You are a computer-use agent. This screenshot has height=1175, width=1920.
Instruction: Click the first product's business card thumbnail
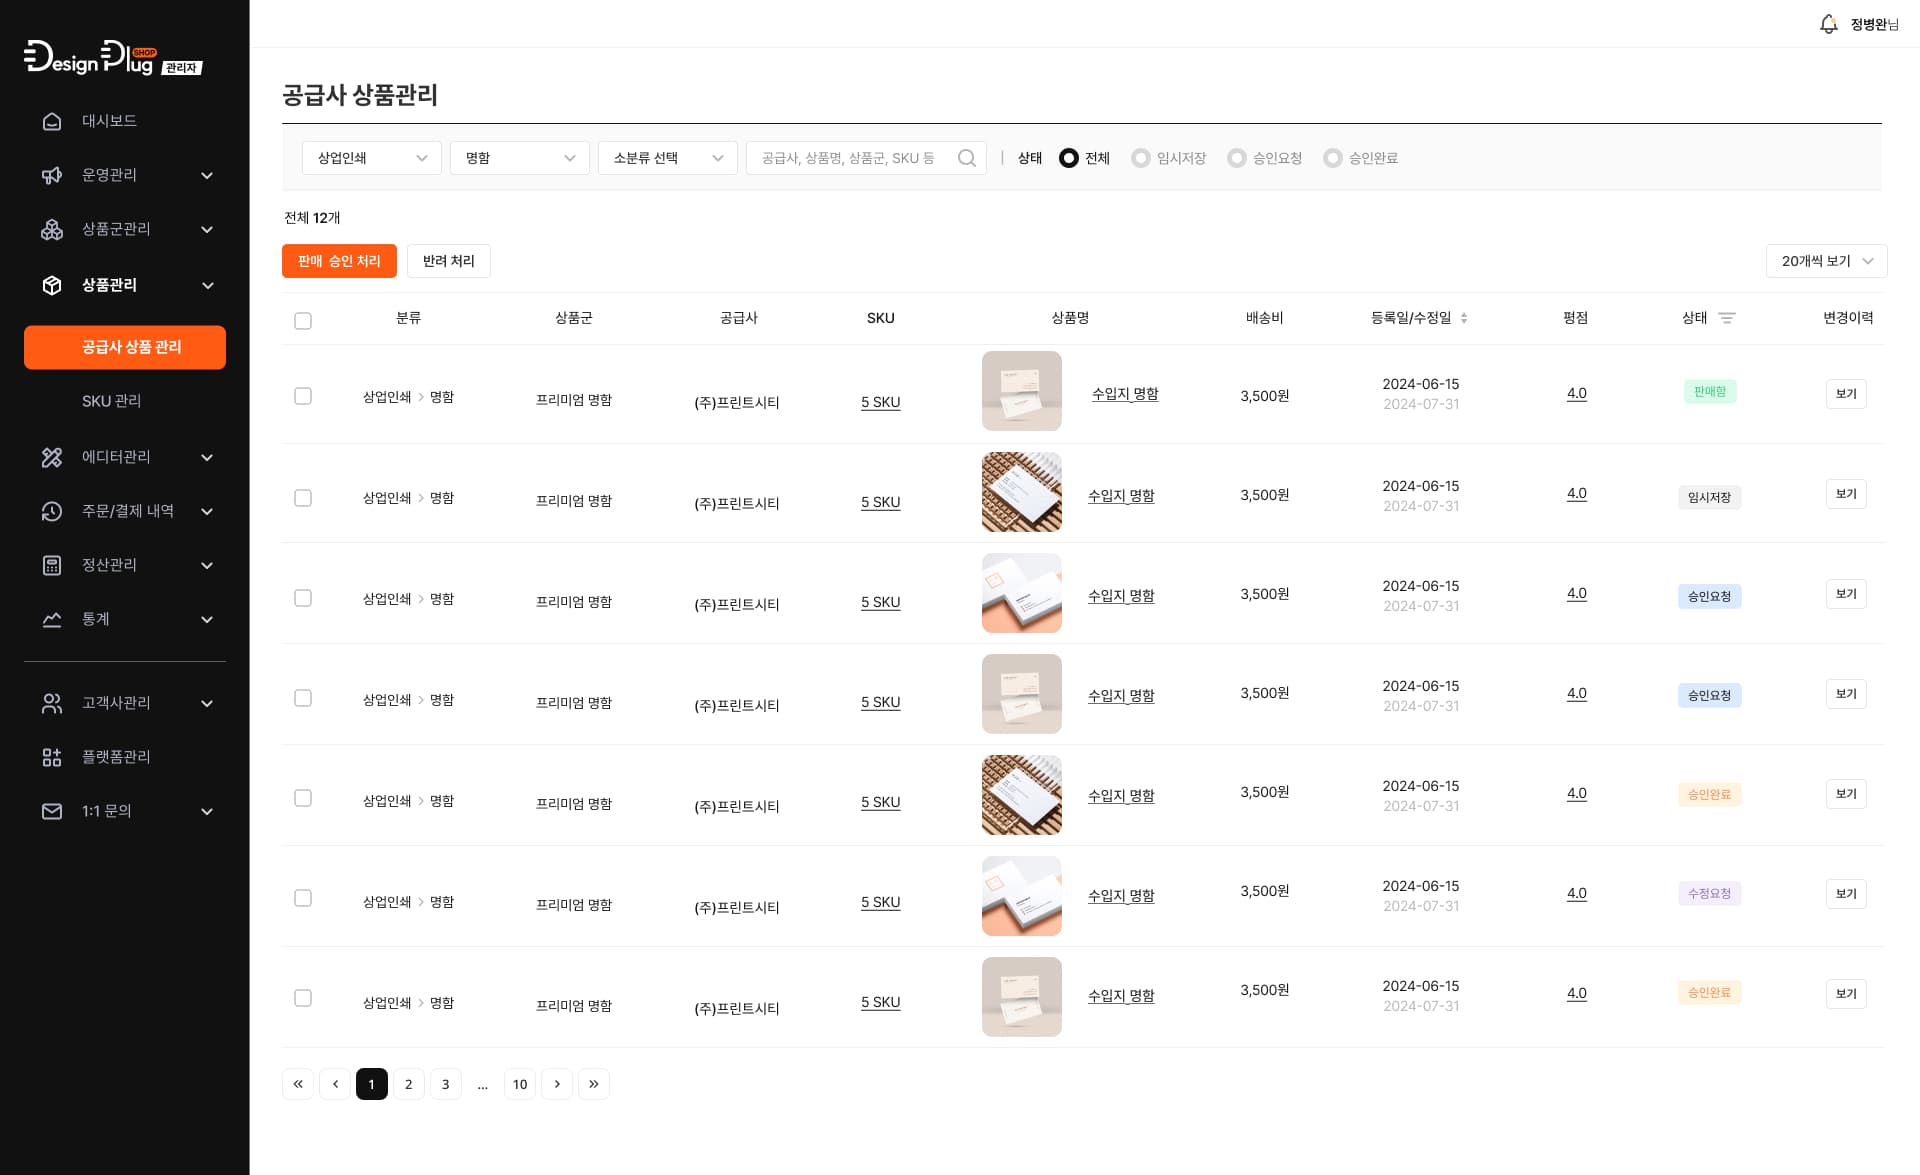coord(1021,391)
